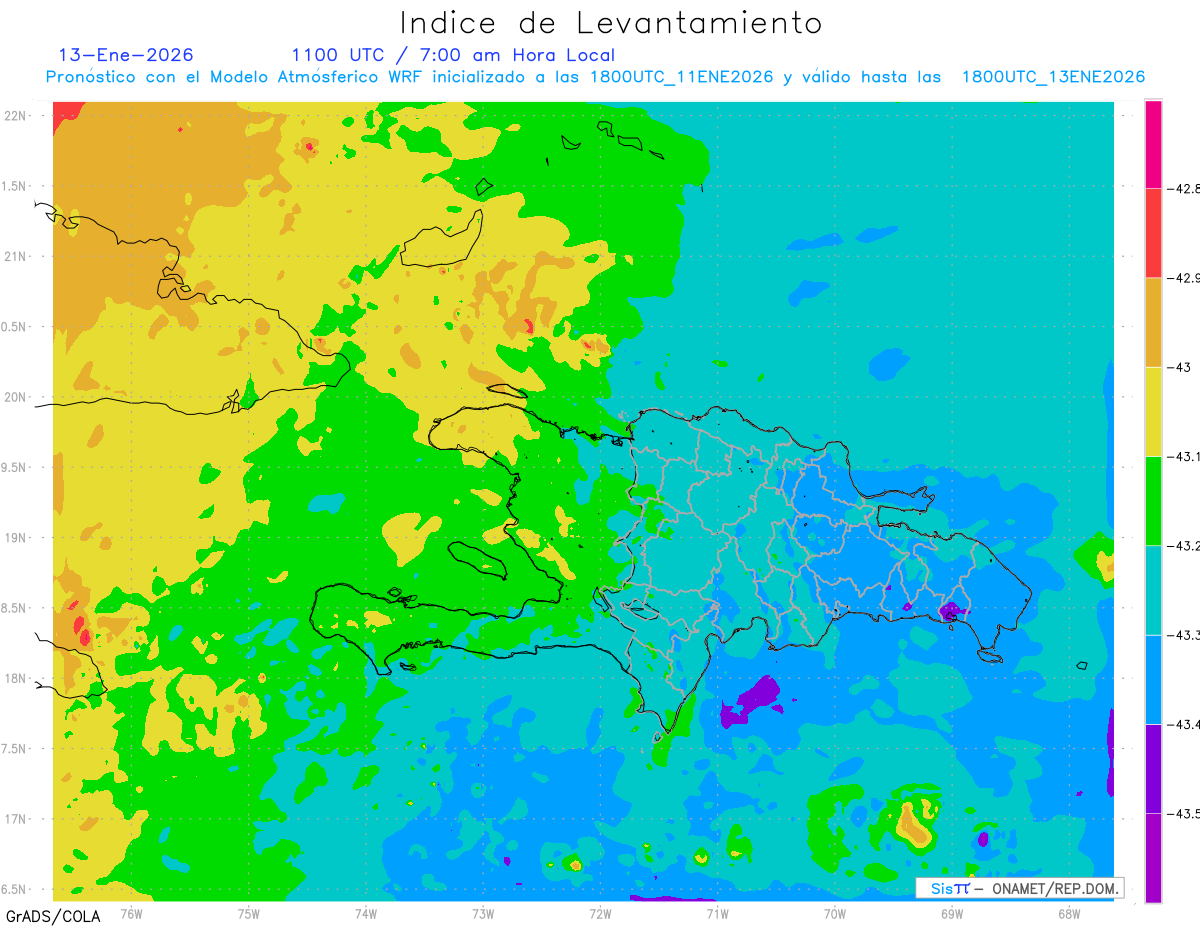The width and height of the screenshot is (1200, 927).
Task: Click the "76W" longitude label
Action: coord(131,913)
